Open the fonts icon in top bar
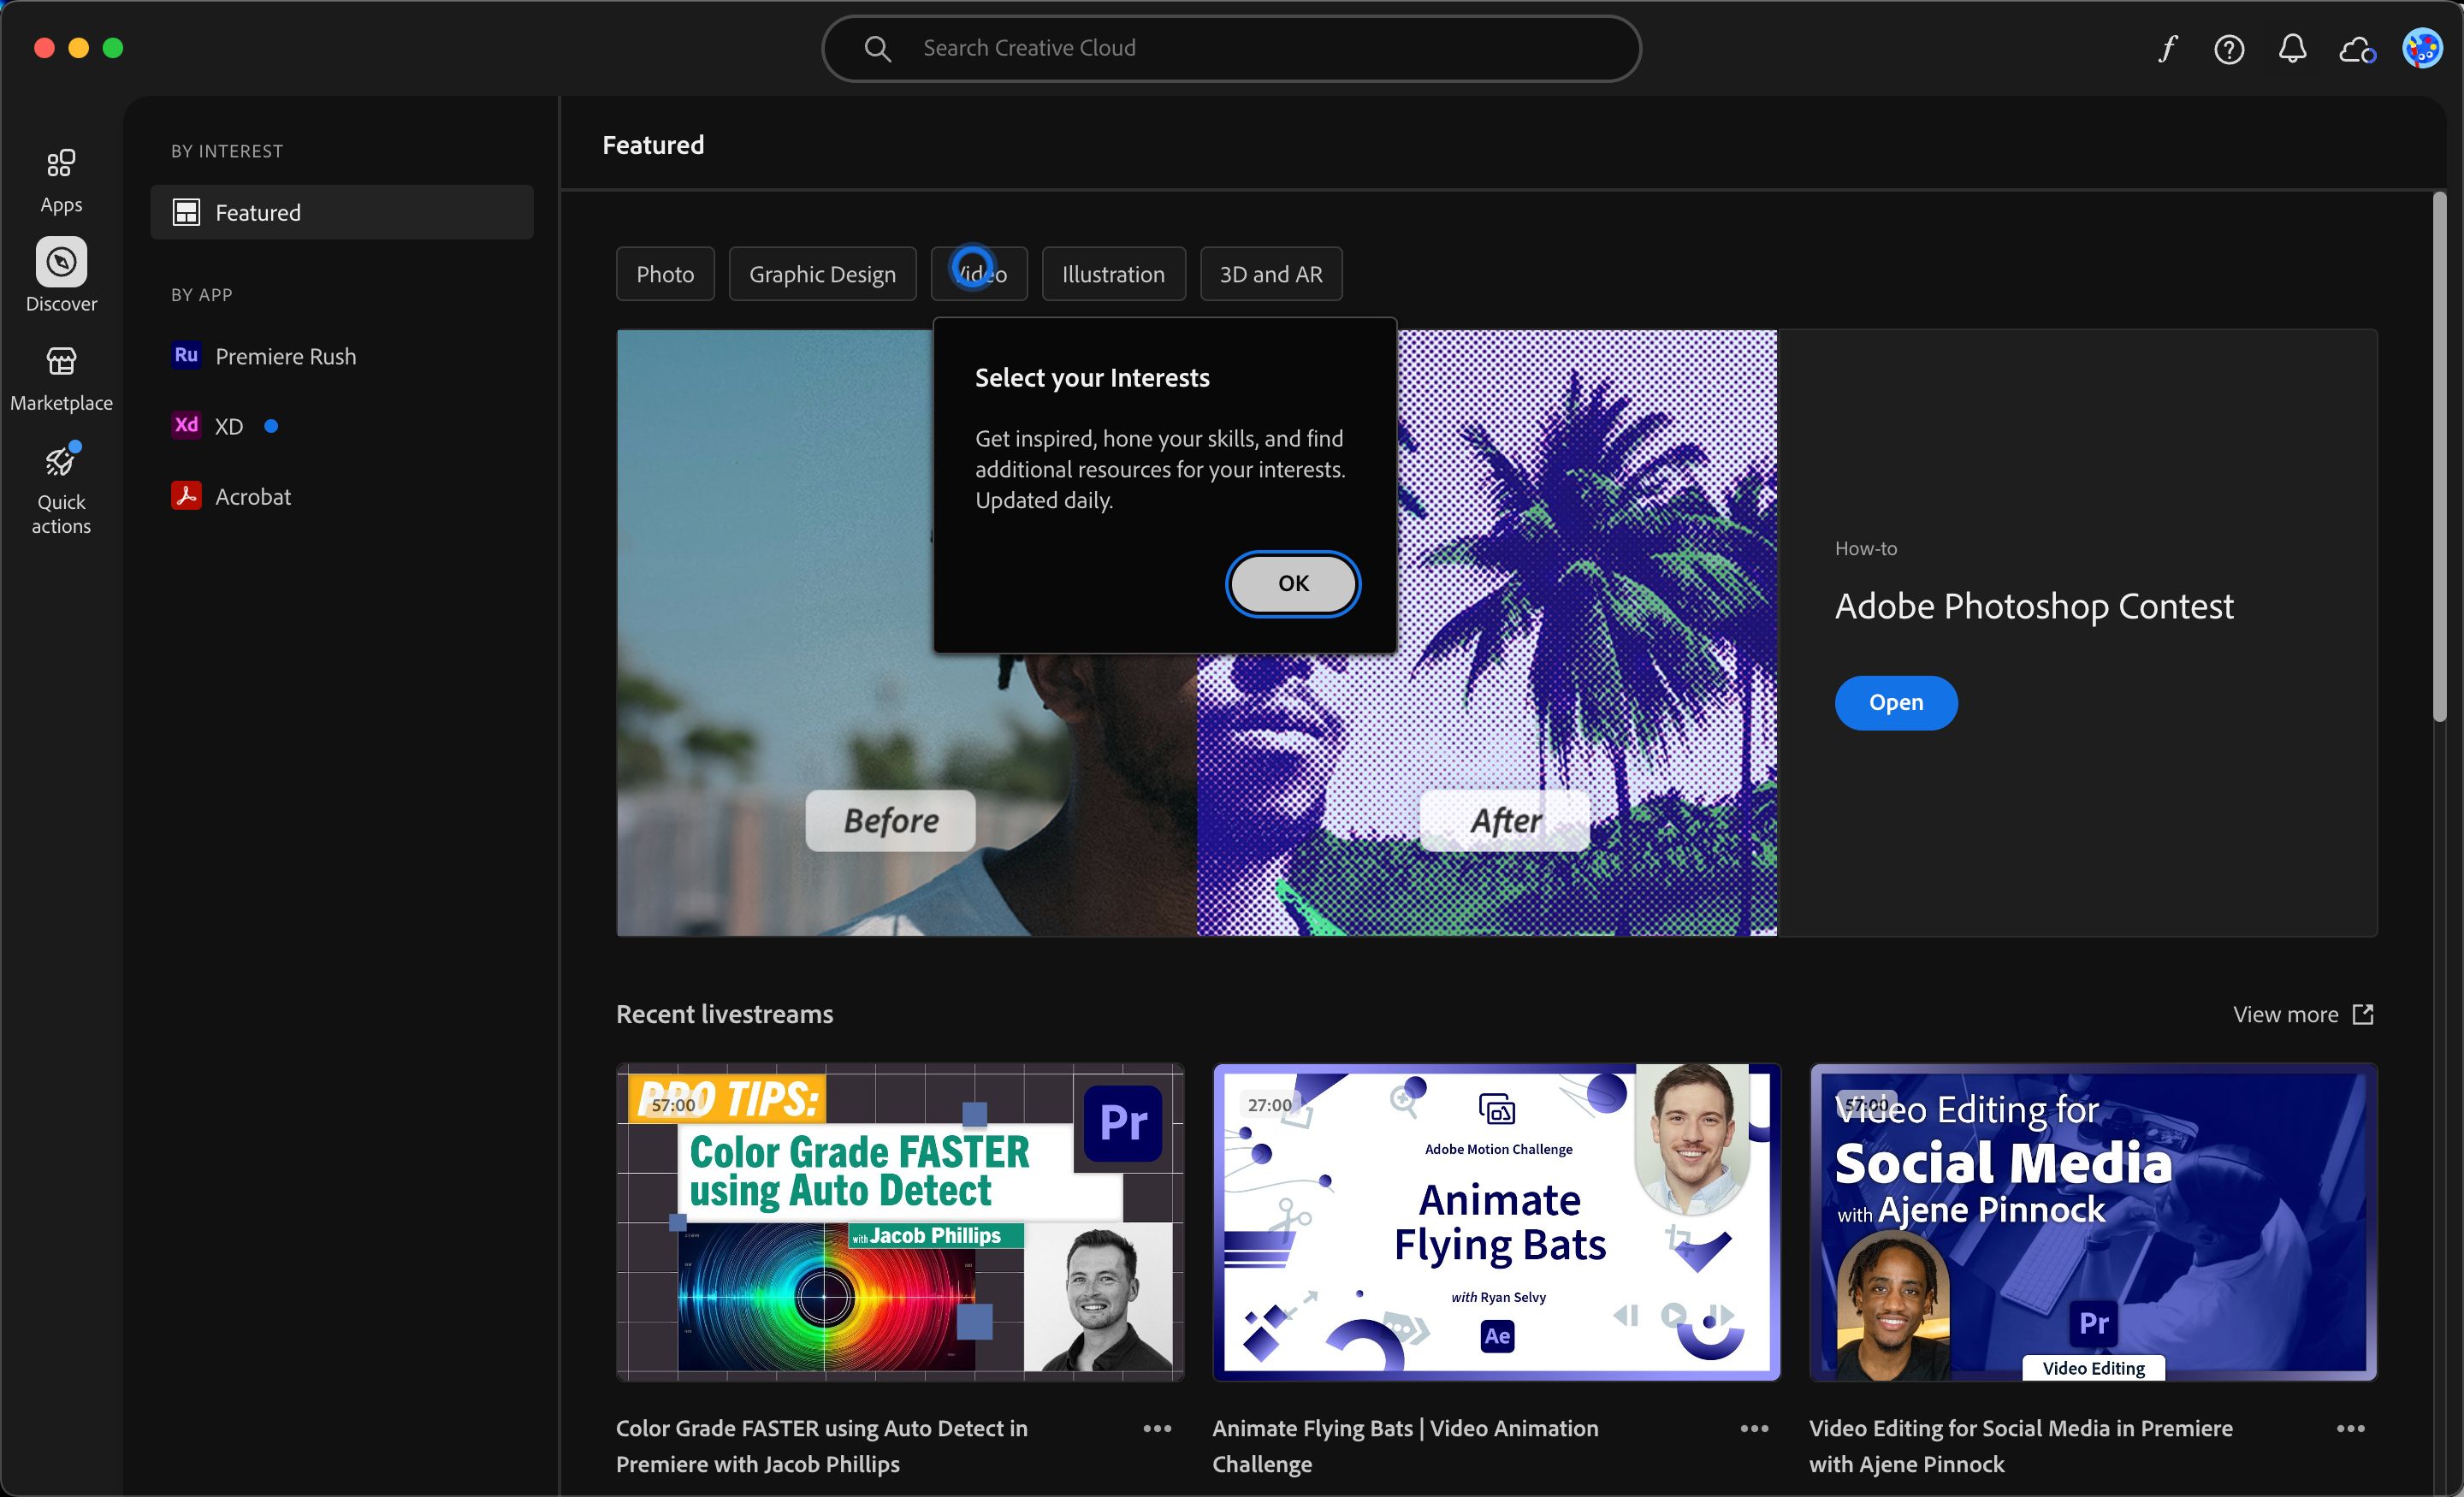The height and width of the screenshot is (1497, 2464). tap(2166, 48)
